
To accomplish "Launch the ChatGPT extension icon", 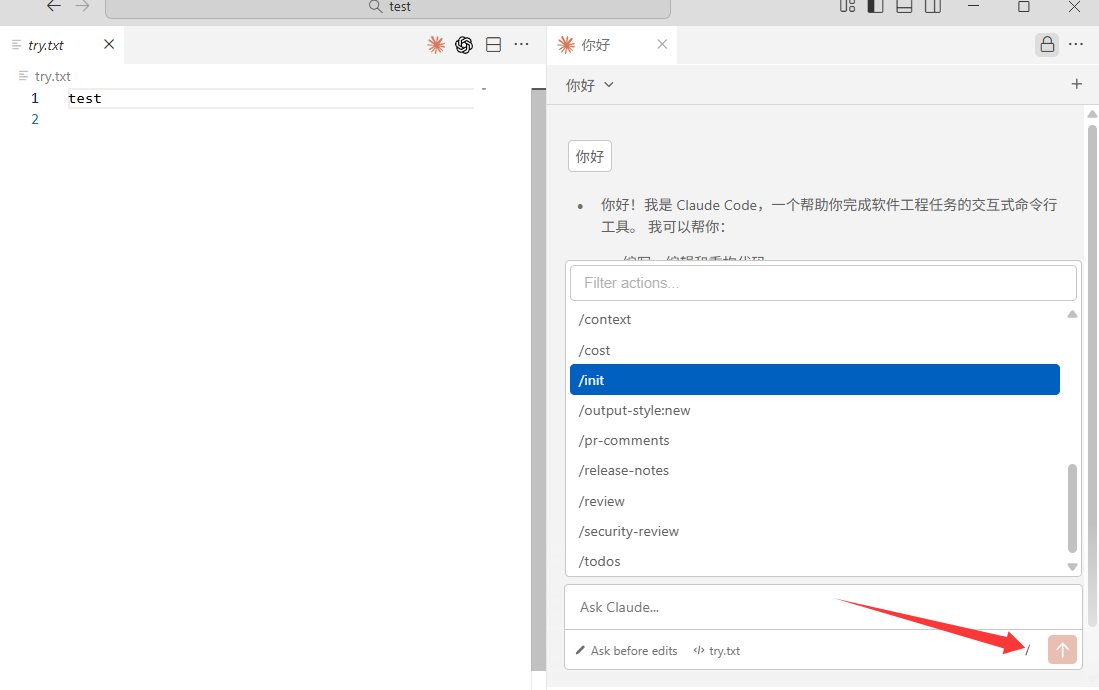I will coord(463,44).
